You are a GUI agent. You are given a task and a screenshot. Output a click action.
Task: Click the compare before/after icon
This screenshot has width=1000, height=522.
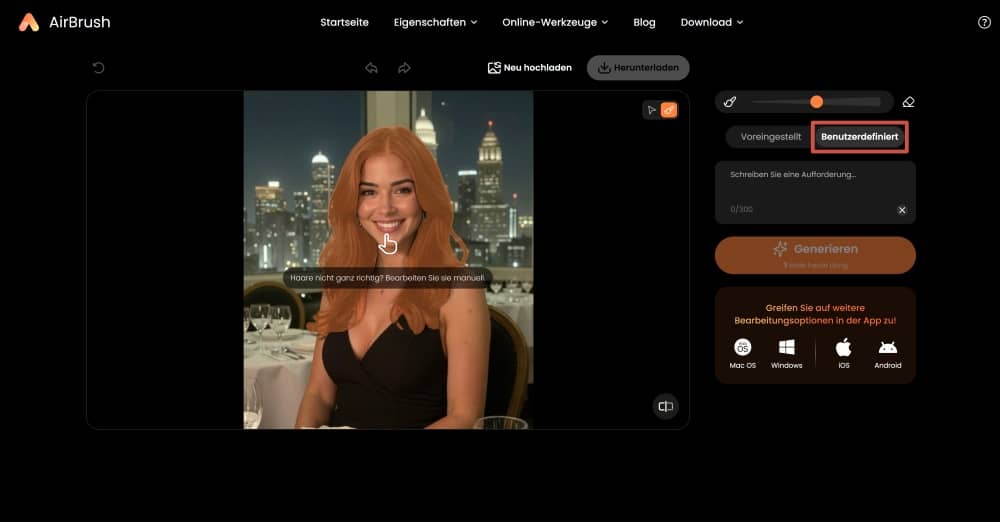coord(666,405)
